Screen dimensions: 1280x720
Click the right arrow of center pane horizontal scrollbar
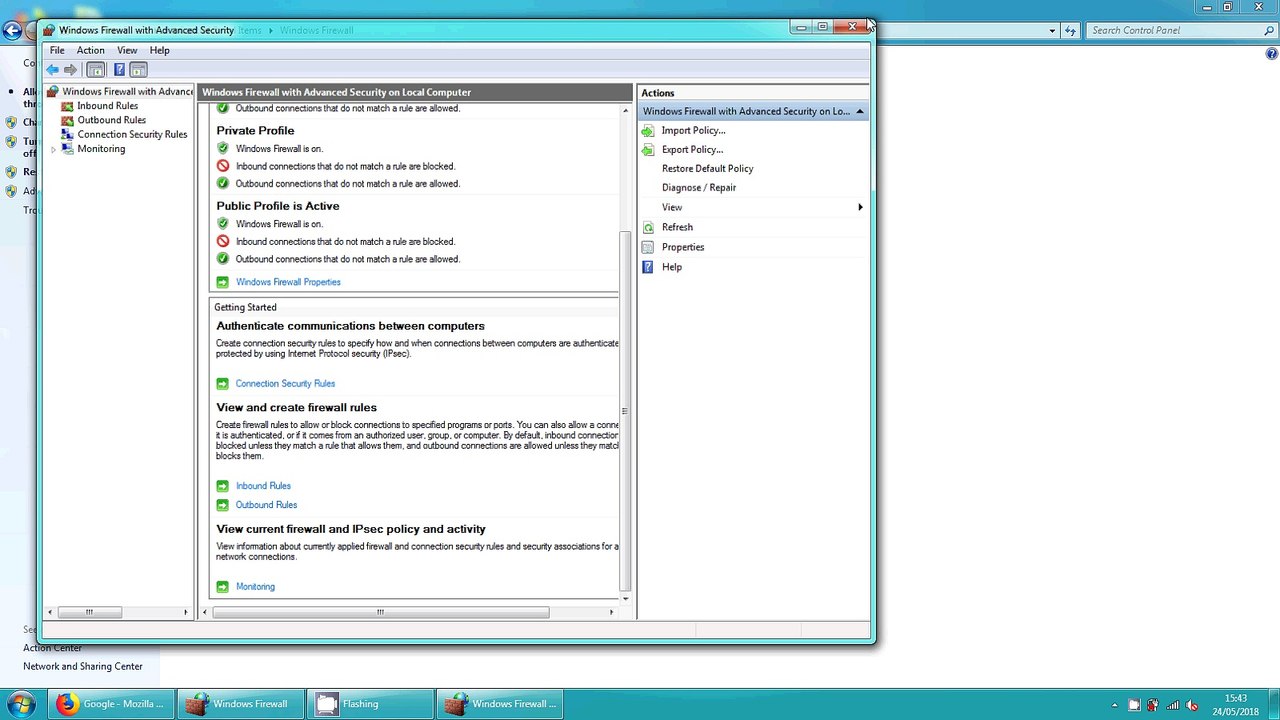pos(611,612)
